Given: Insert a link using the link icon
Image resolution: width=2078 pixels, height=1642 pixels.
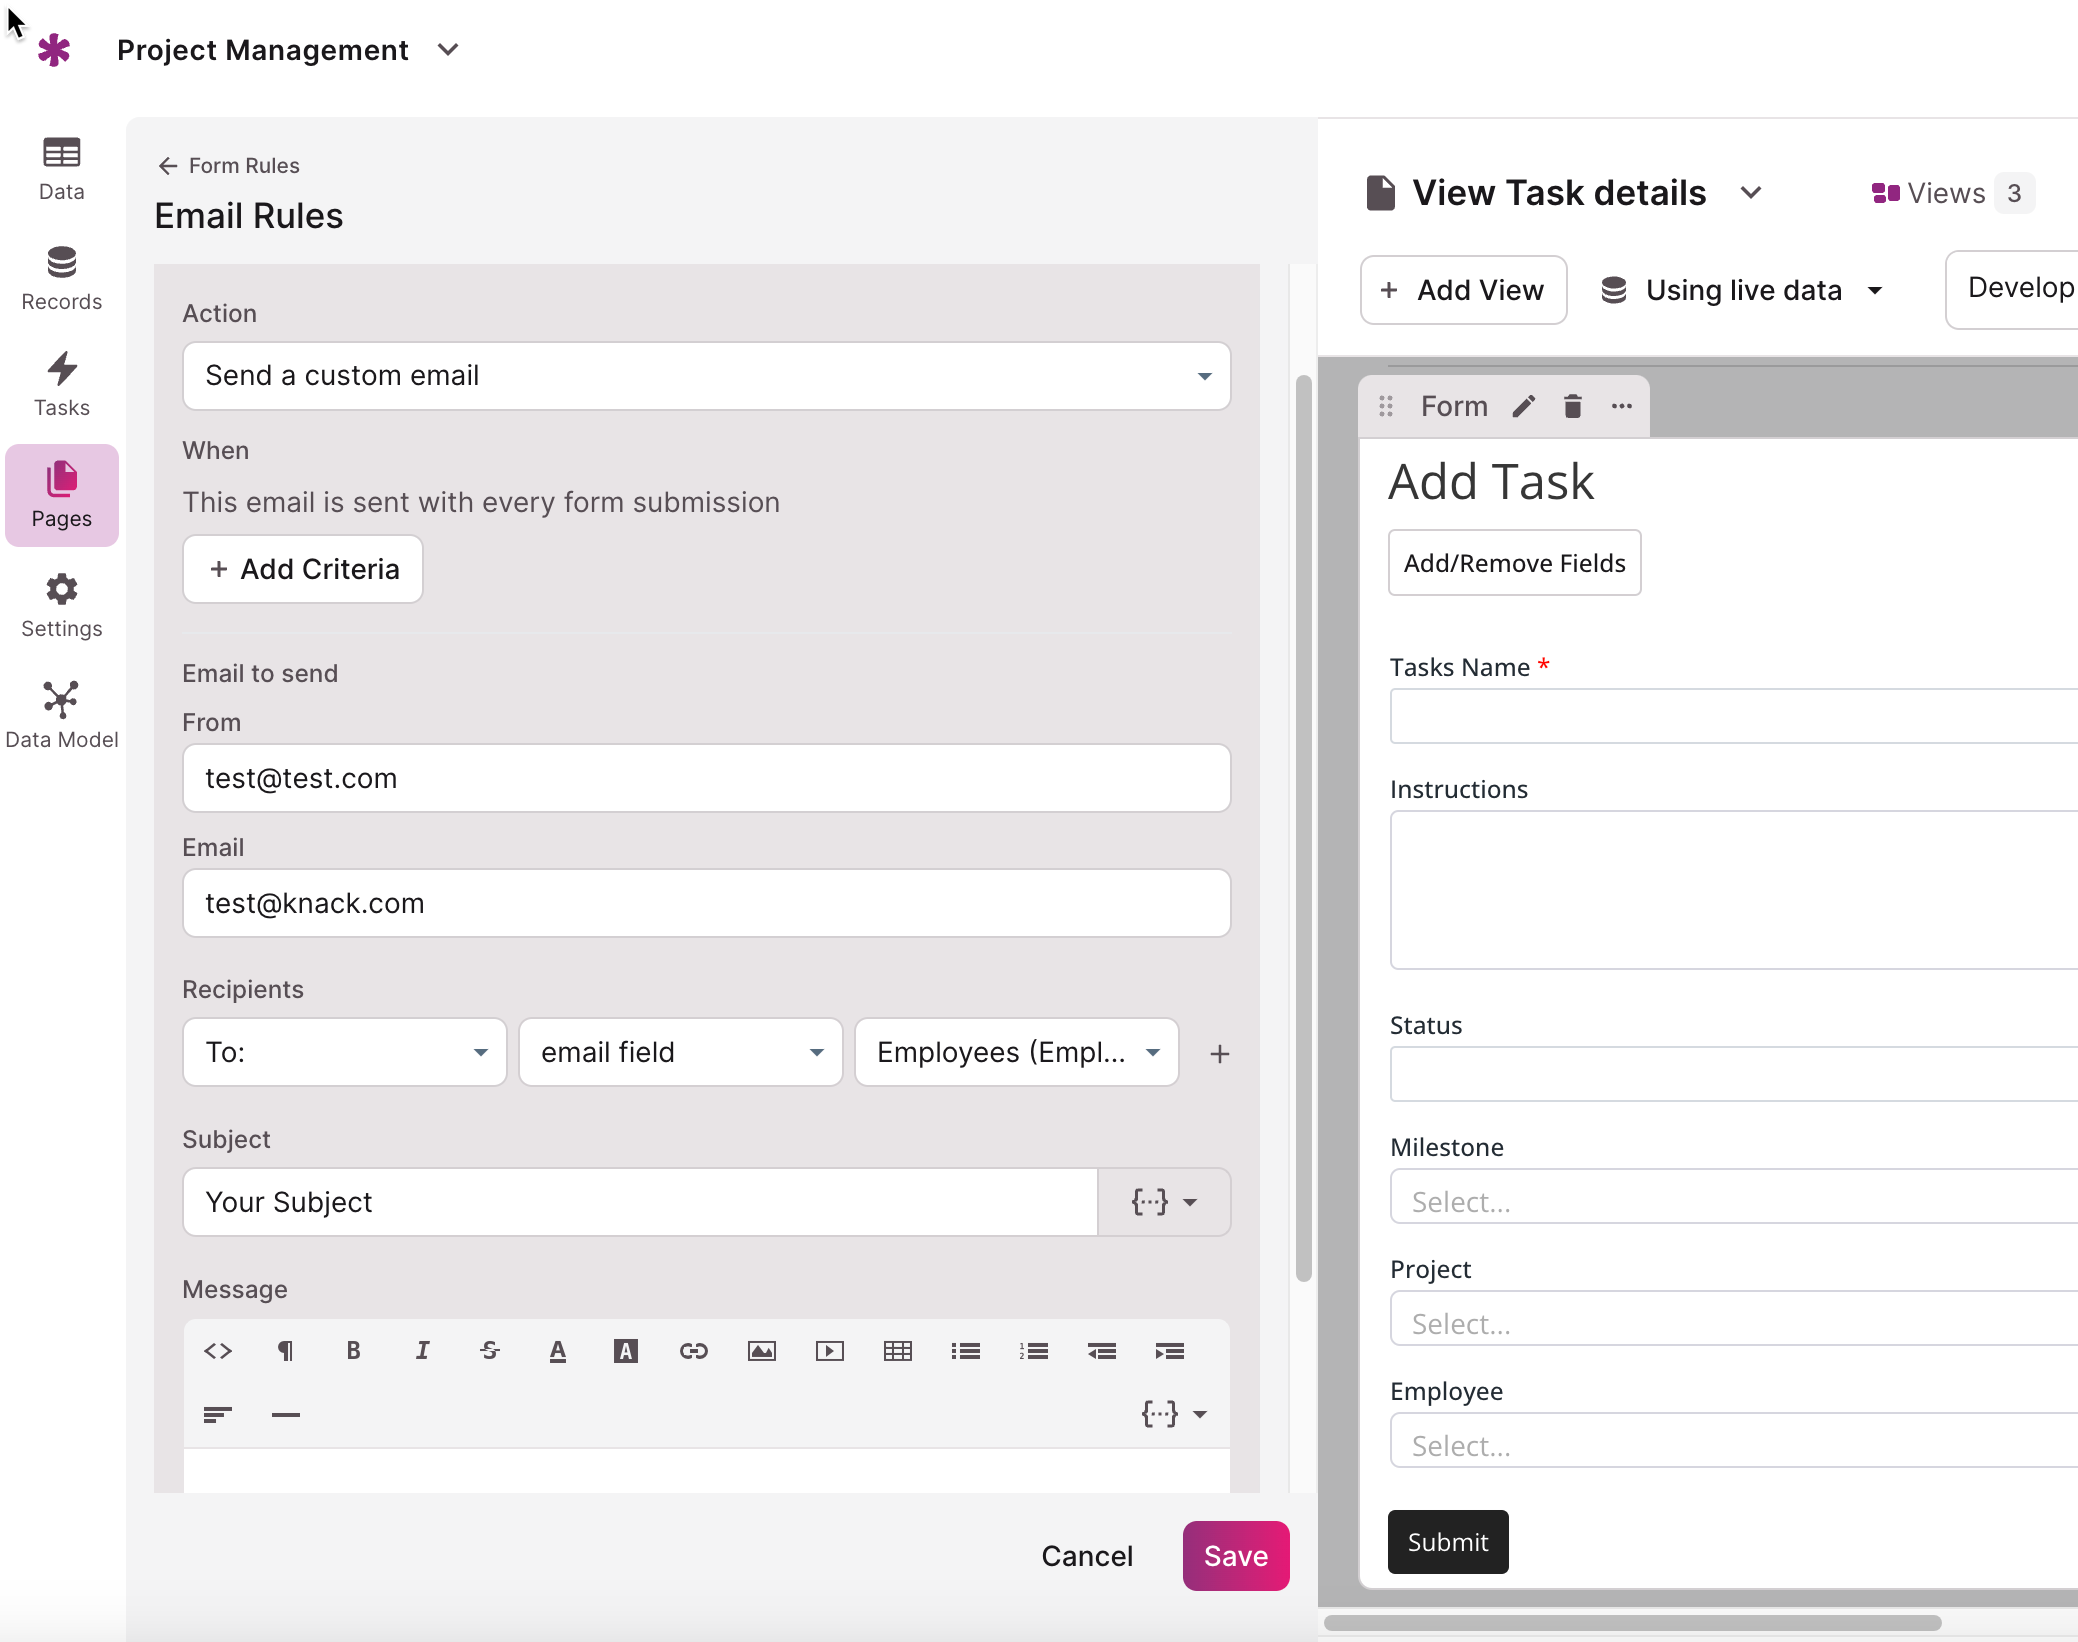Looking at the screenshot, I should click(x=694, y=1351).
